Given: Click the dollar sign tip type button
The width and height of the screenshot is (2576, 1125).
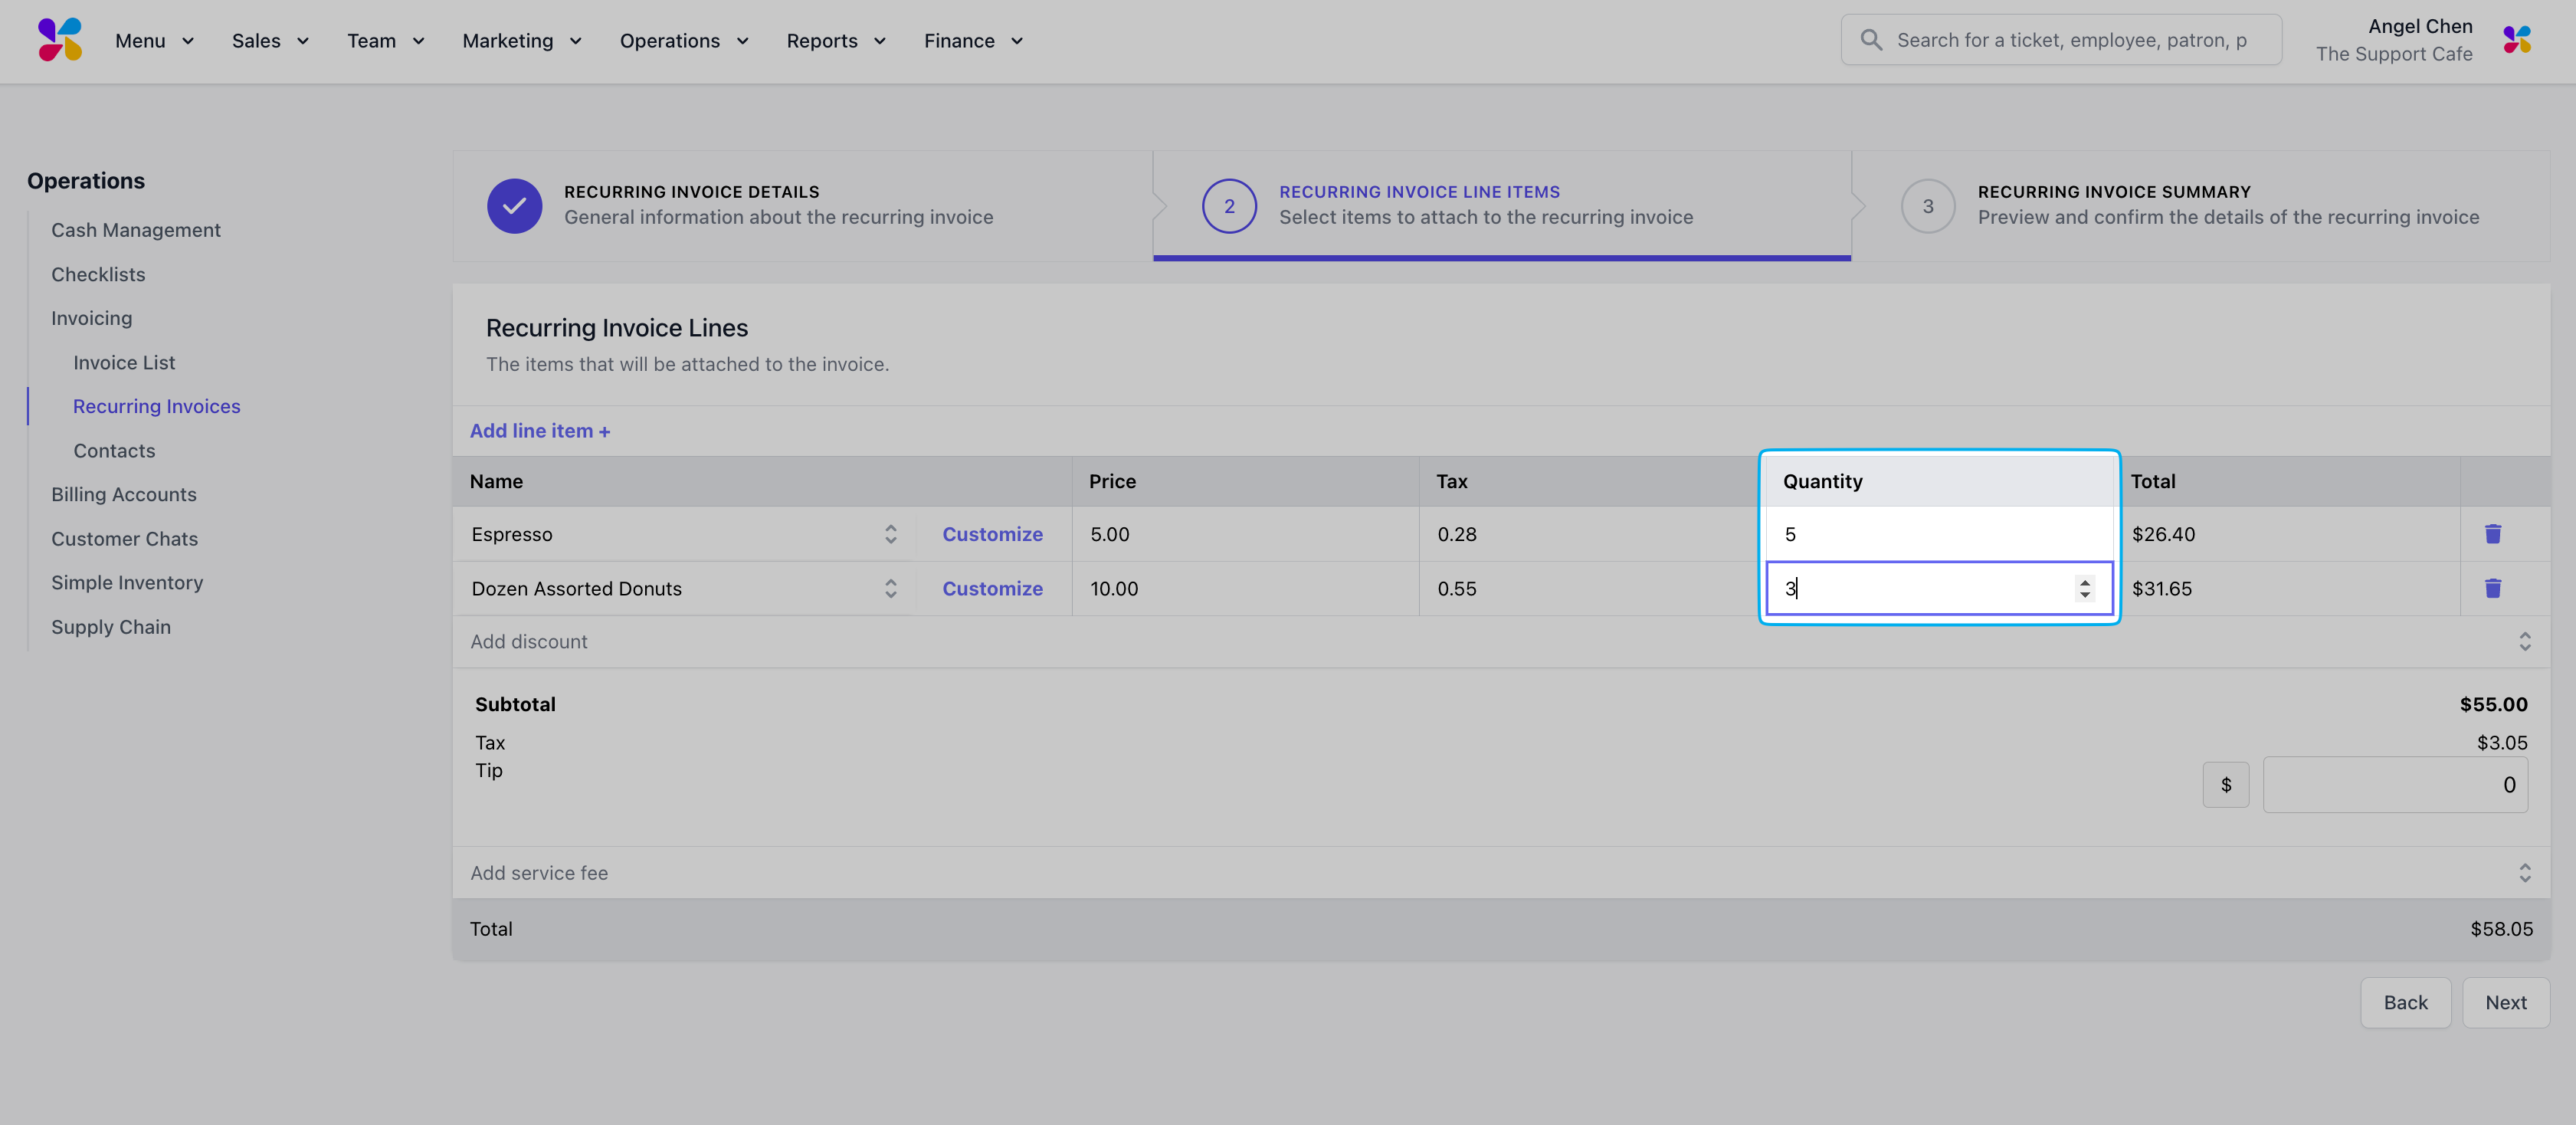Looking at the screenshot, I should click(x=2225, y=785).
